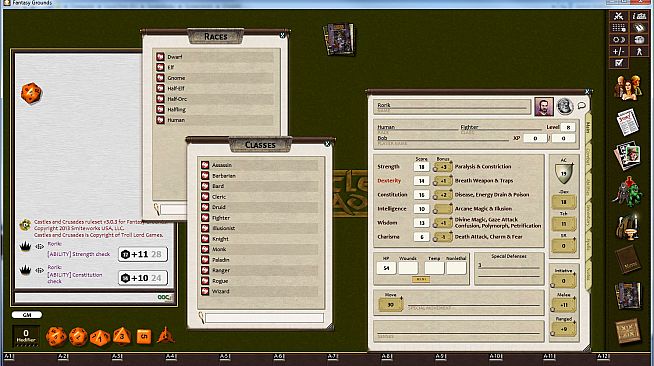654x366 pixels.
Task: Click the module book stack on the tabletop
Action: click(x=339, y=39)
